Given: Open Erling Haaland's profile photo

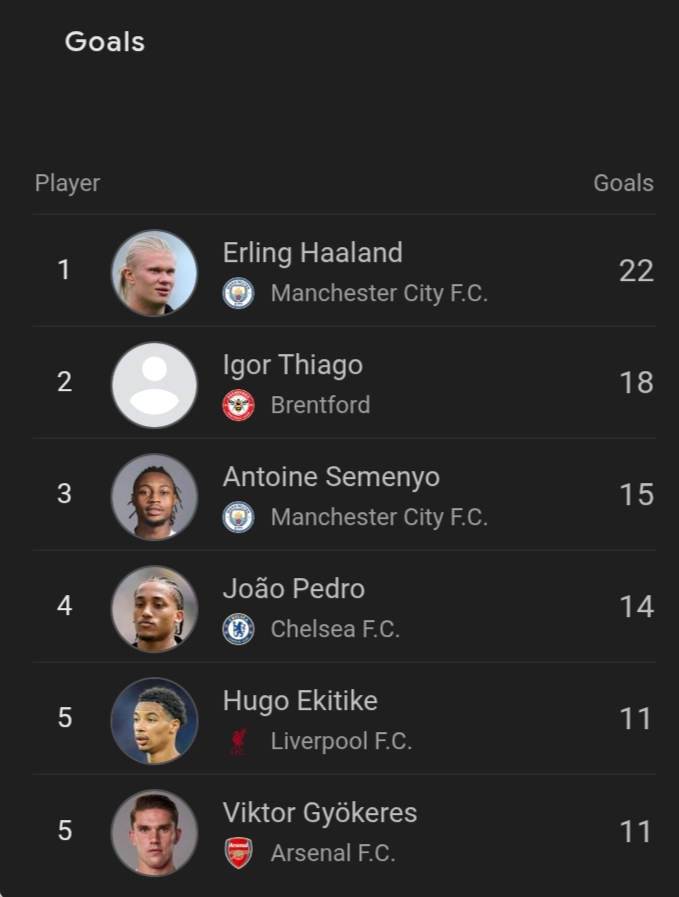Looking at the screenshot, I should coord(154,273).
